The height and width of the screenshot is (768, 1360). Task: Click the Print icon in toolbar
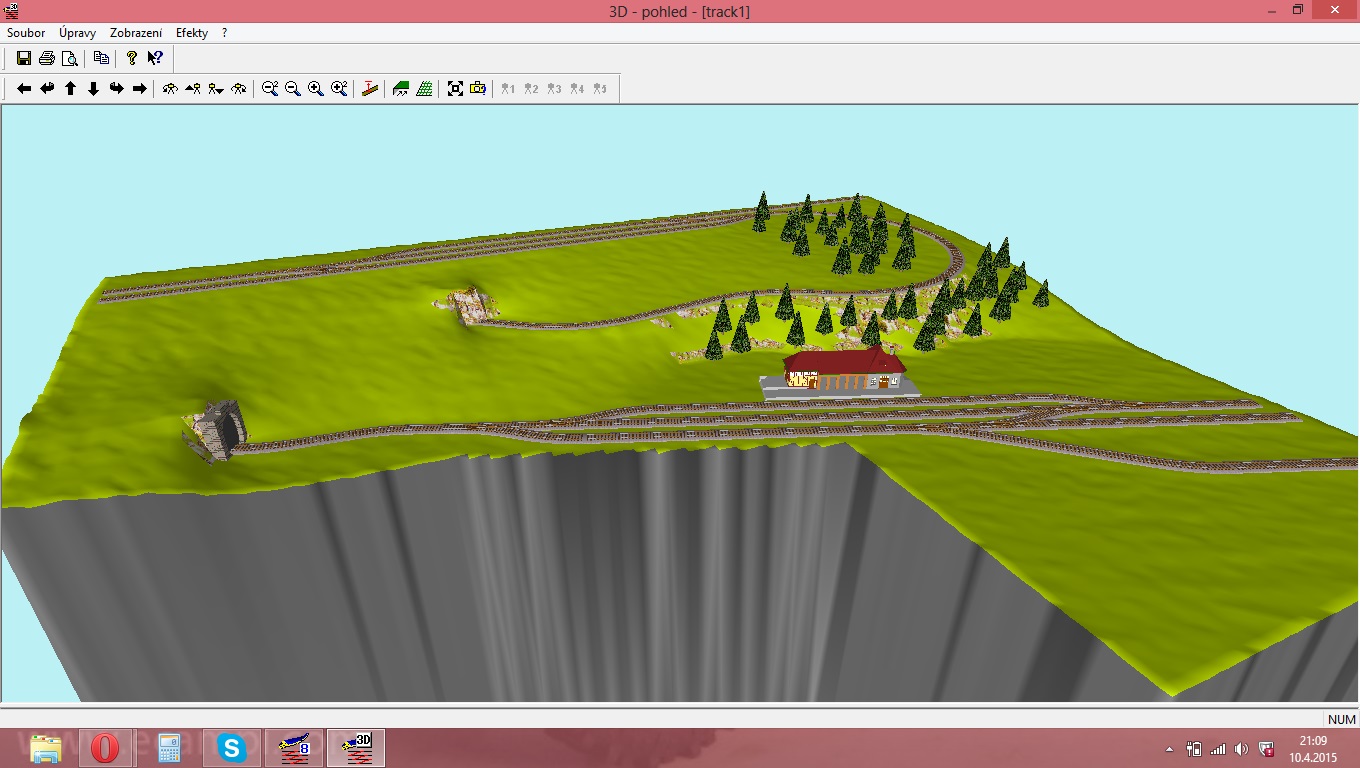(x=46, y=58)
